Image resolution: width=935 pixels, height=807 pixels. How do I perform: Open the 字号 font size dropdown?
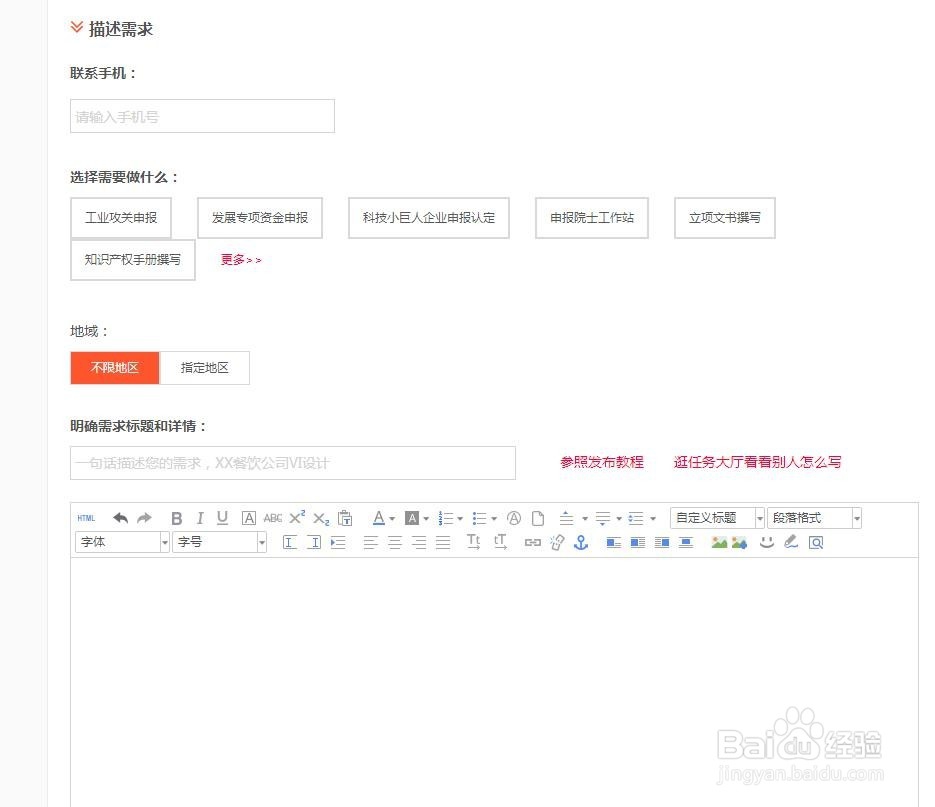pyautogui.click(x=219, y=542)
